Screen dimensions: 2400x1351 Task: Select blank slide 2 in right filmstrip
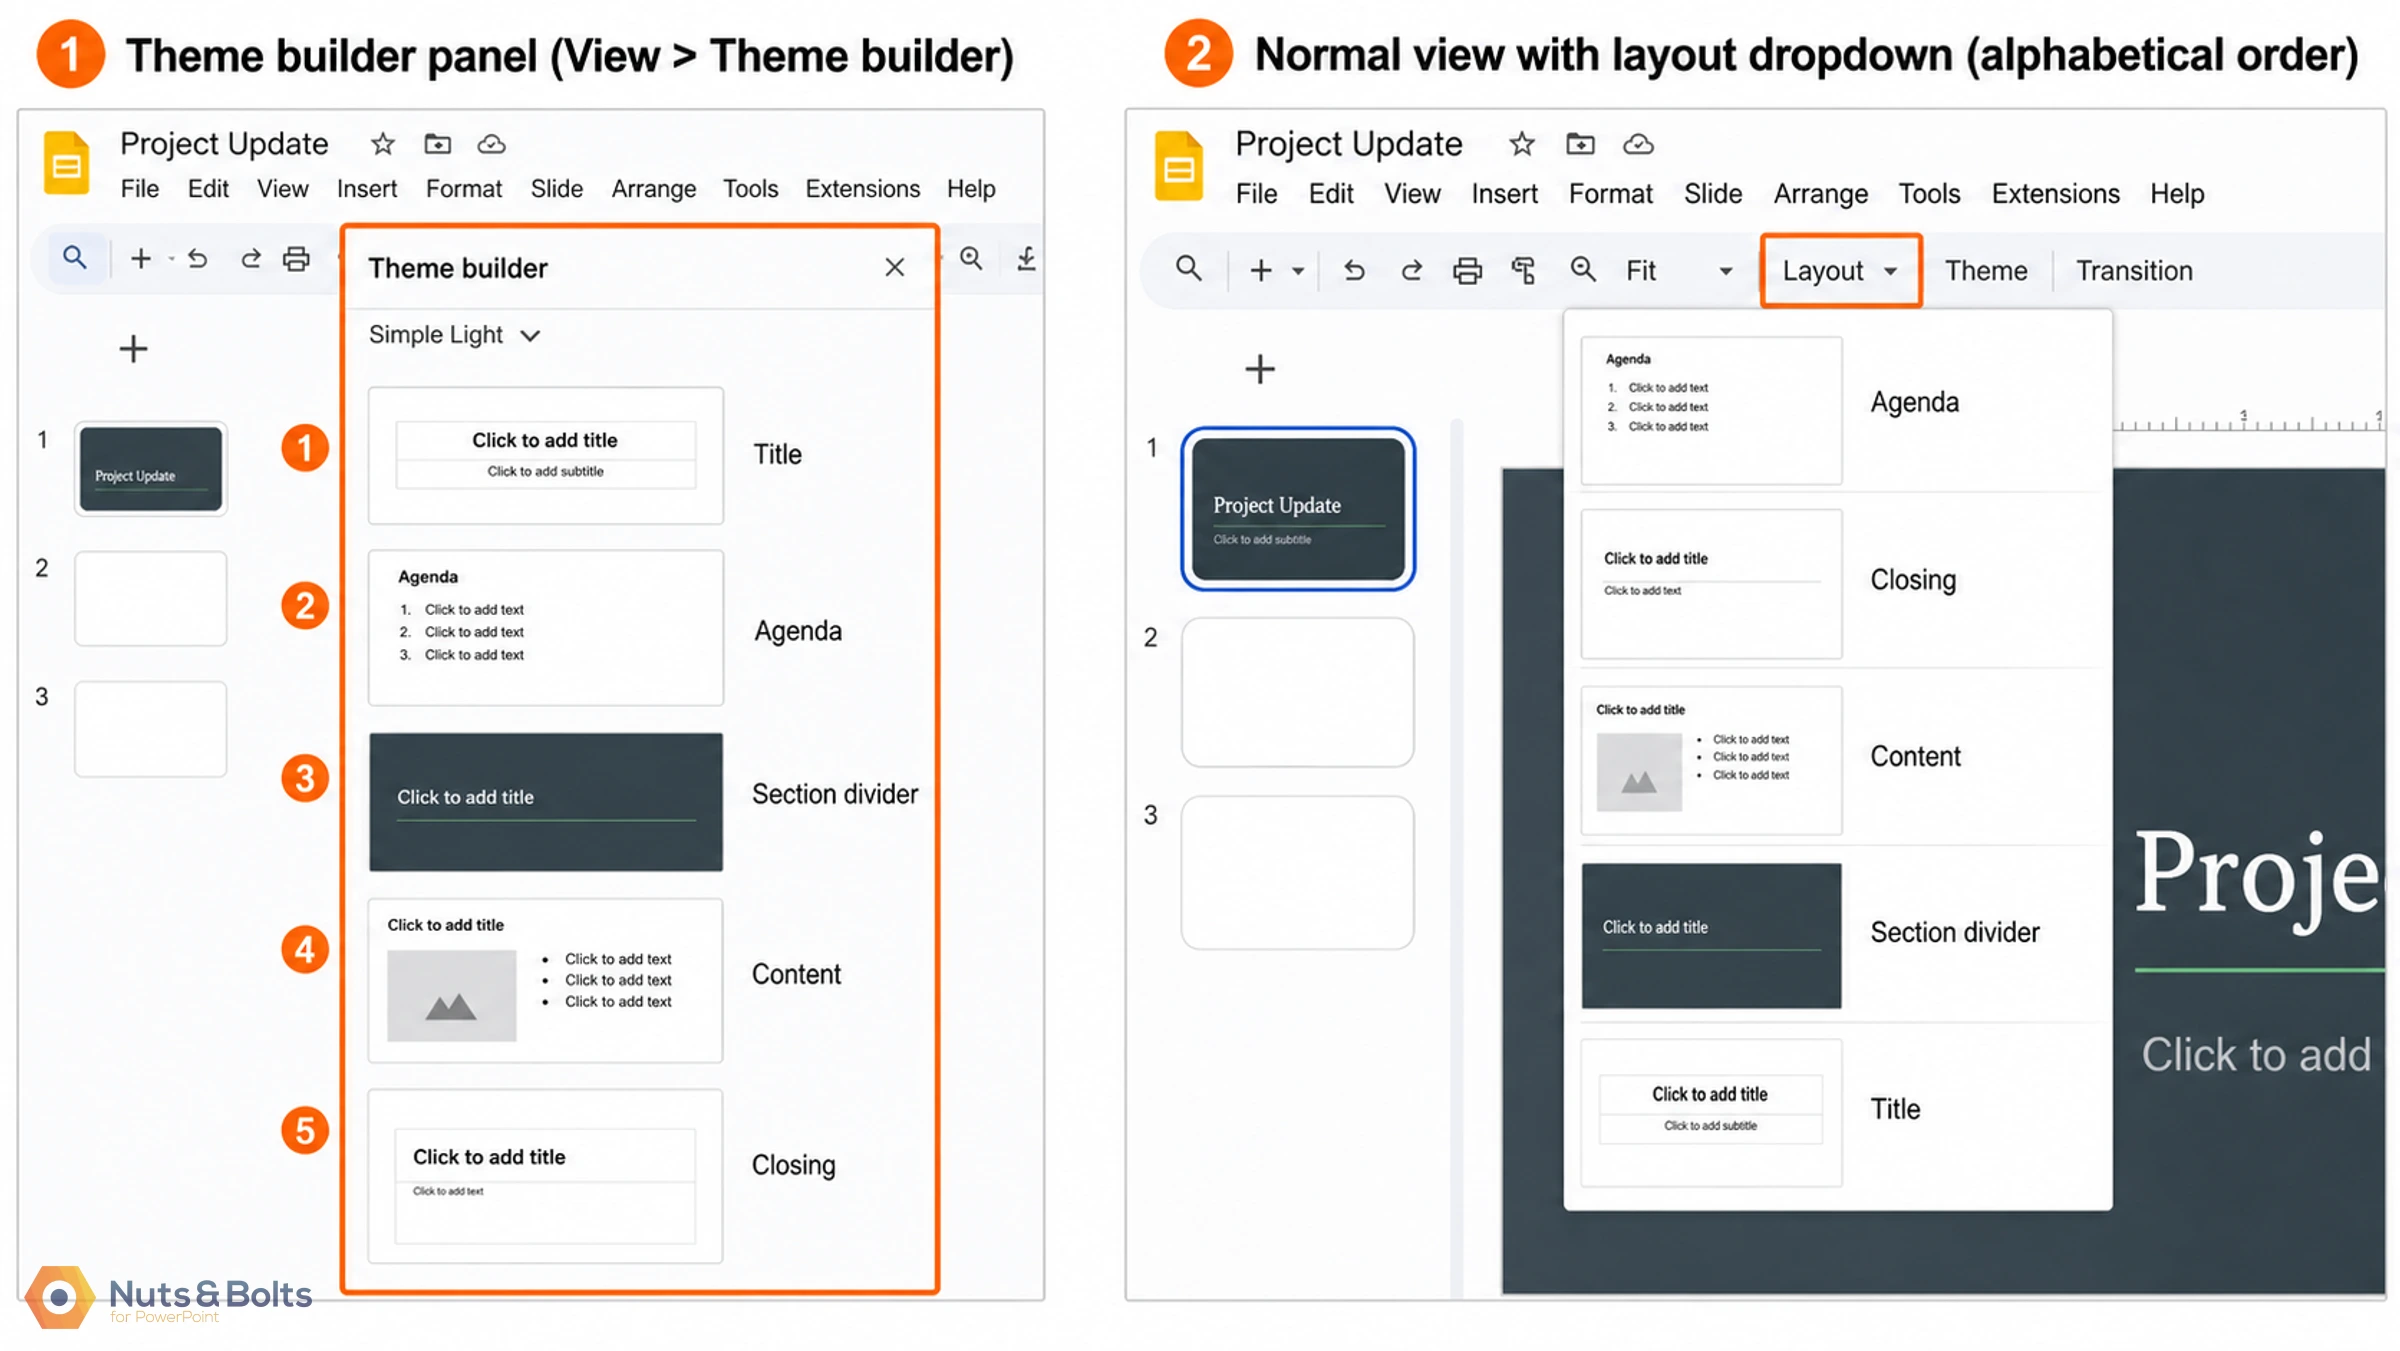coord(1298,692)
